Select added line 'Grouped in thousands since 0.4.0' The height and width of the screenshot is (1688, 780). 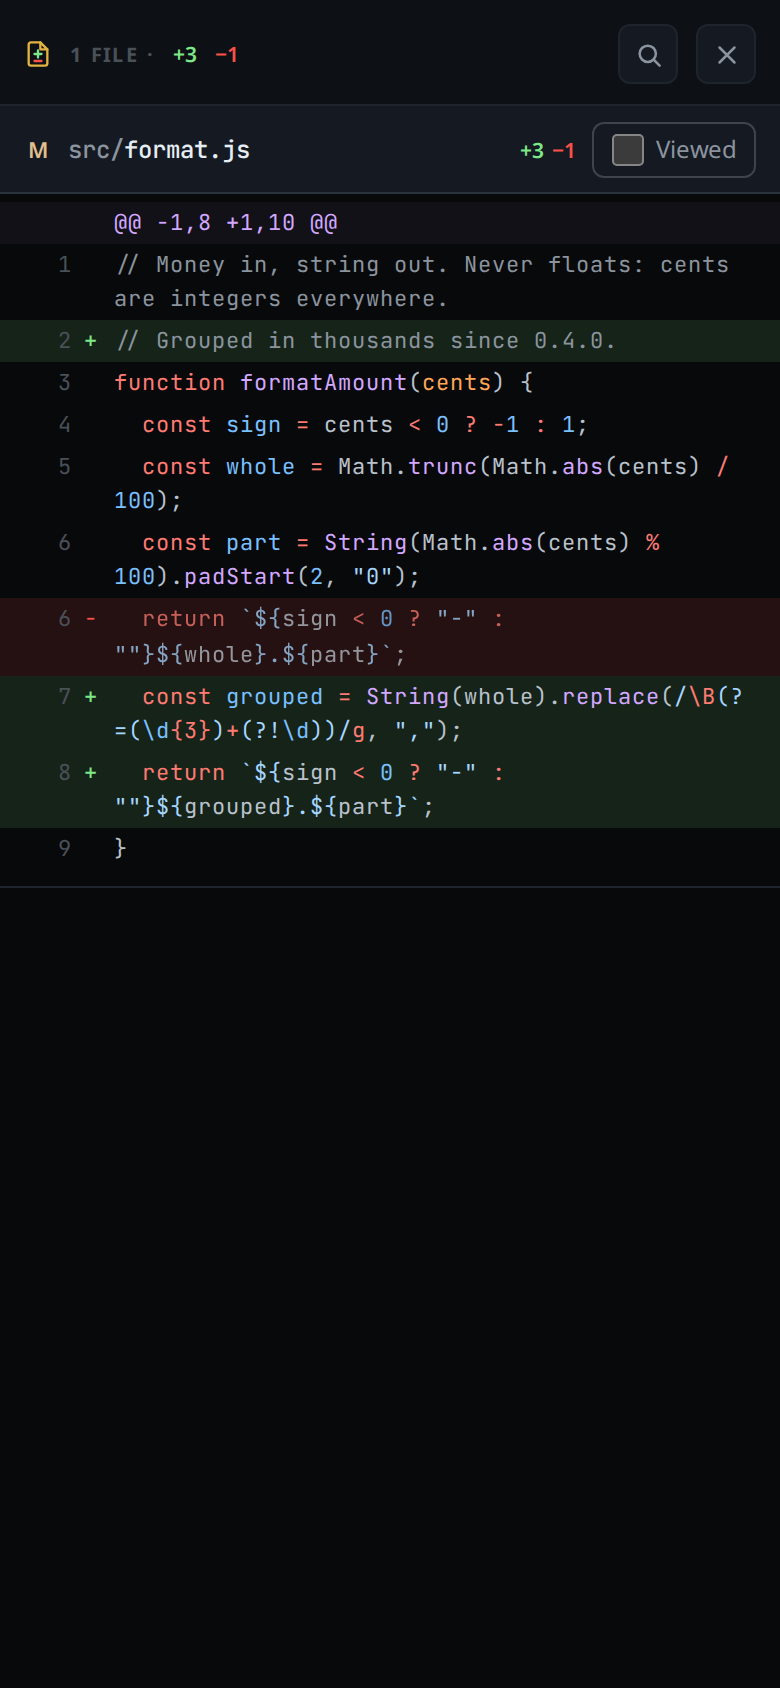click(390, 341)
